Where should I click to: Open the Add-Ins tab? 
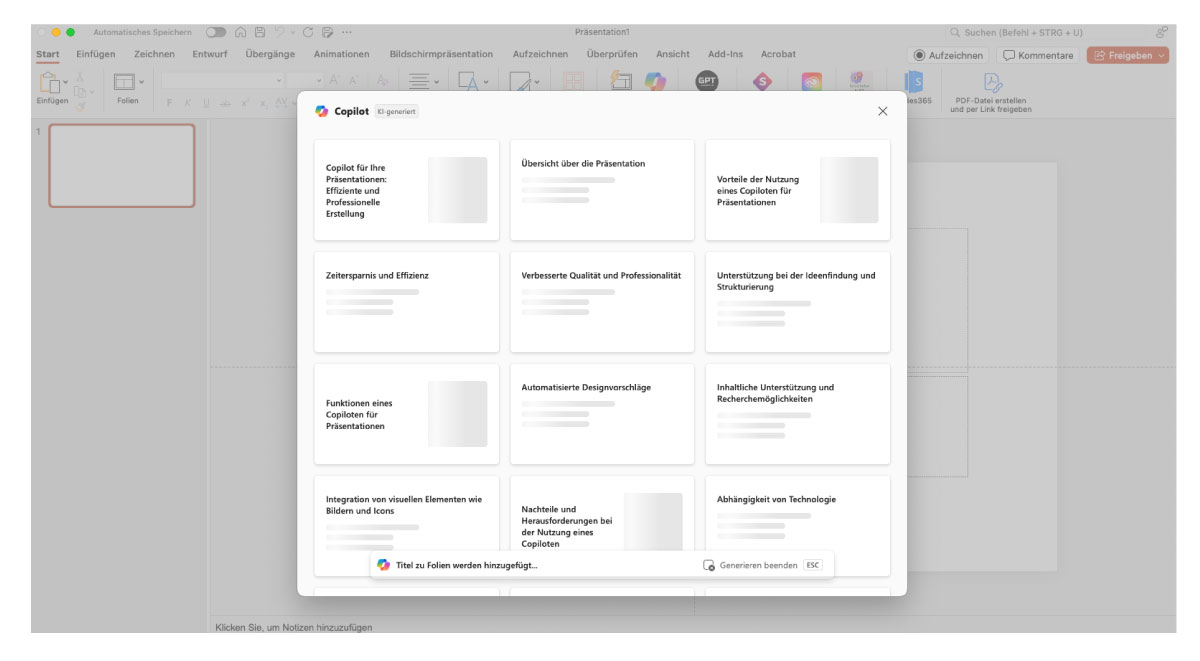[x=725, y=54]
